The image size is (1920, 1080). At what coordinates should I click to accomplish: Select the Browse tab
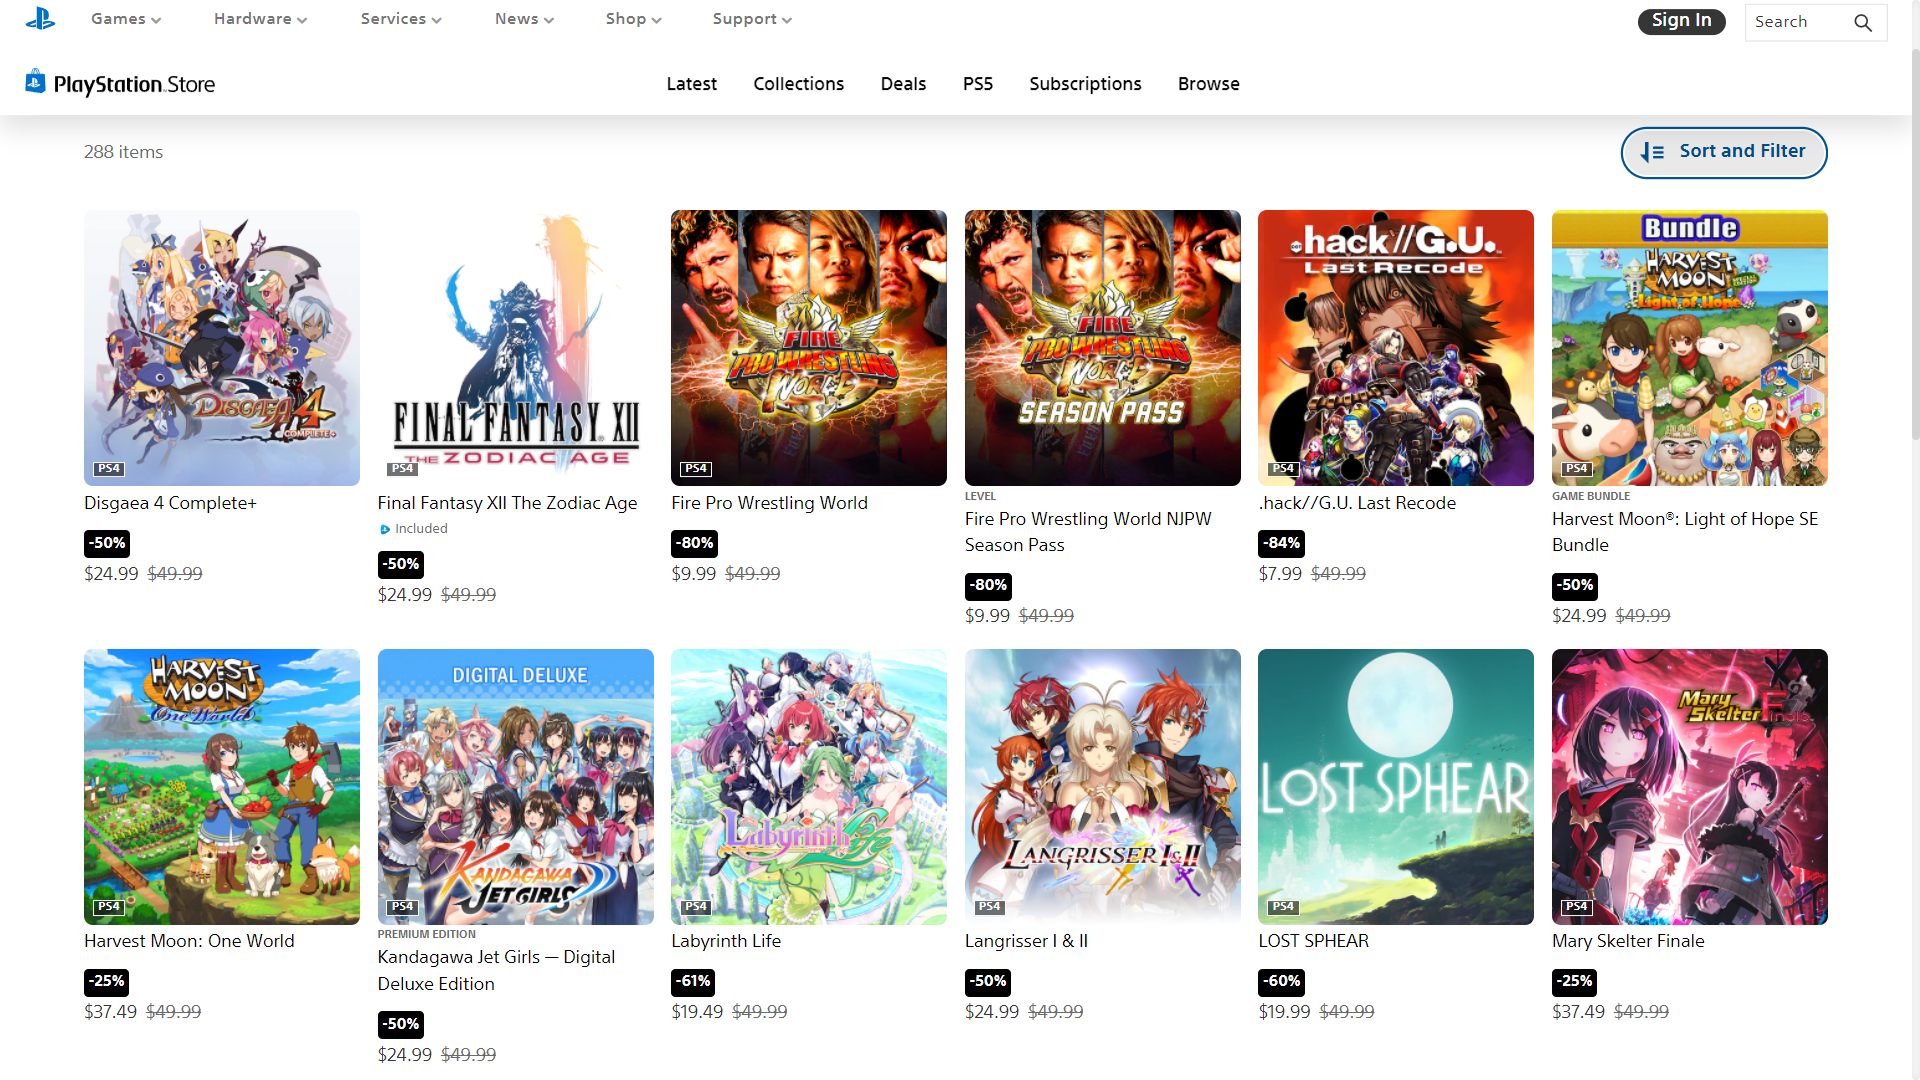(1208, 84)
